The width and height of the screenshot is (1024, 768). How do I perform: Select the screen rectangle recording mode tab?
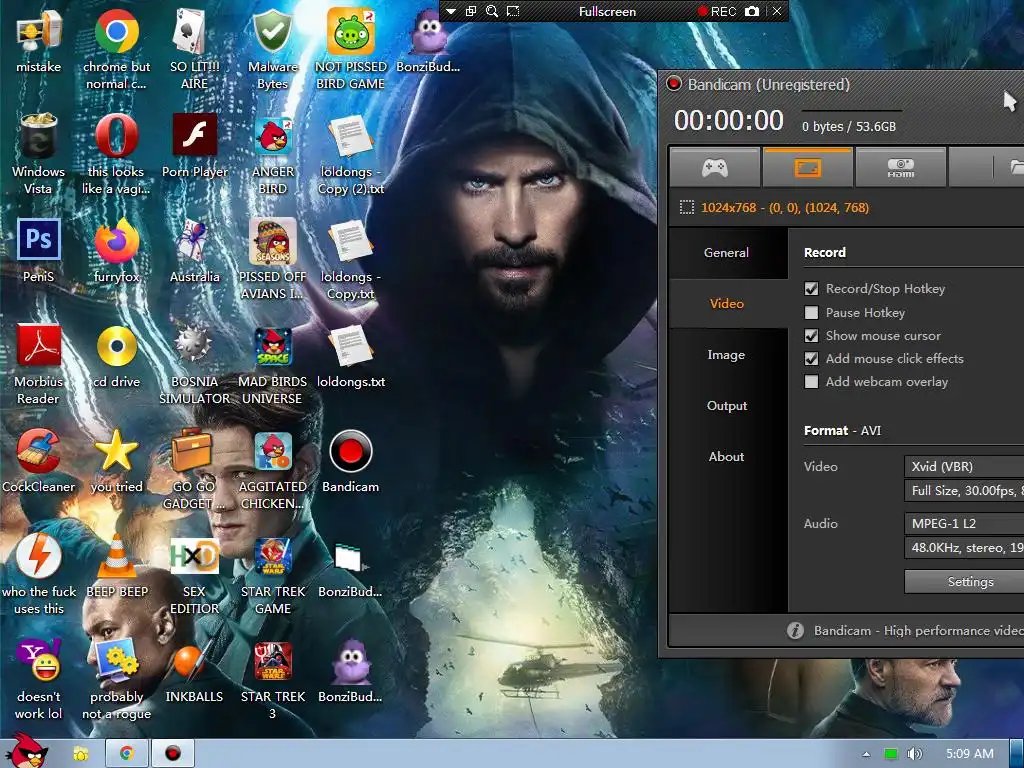click(x=808, y=168)
